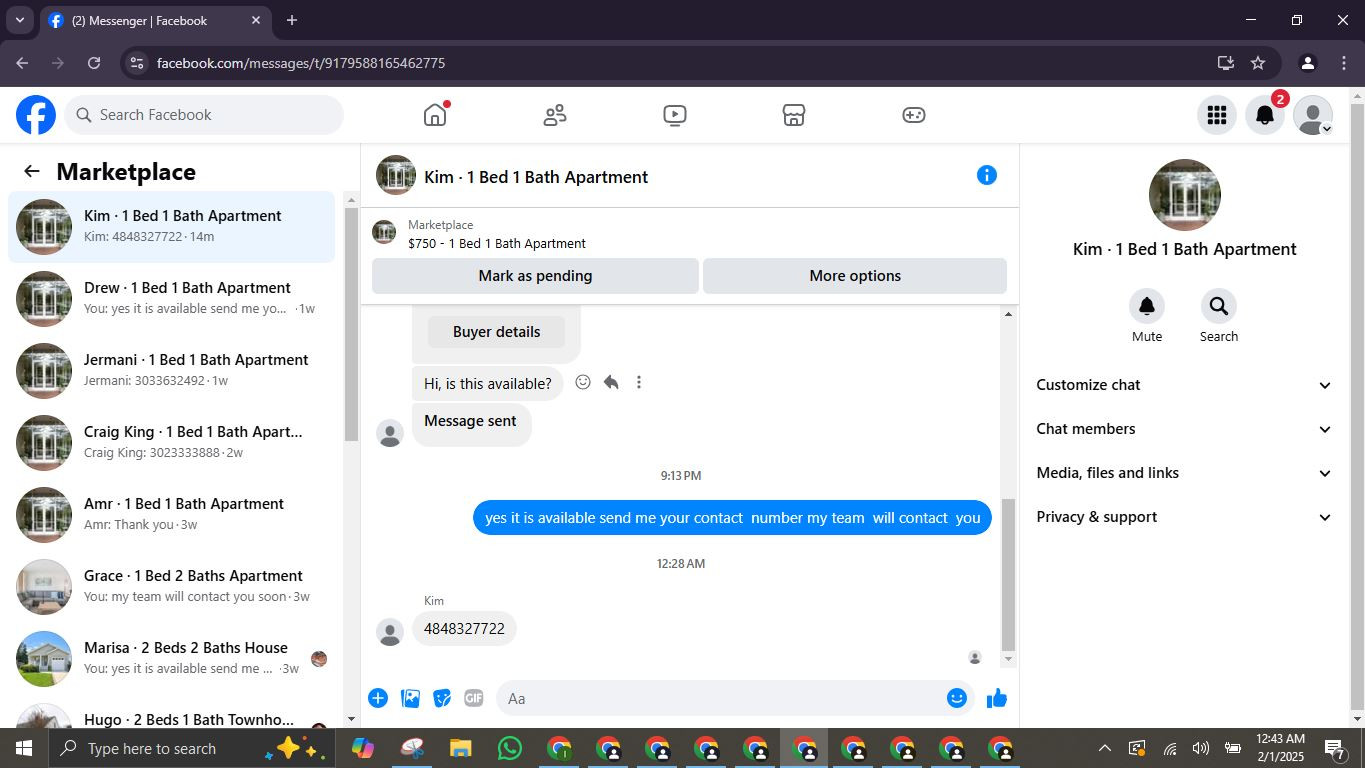Click the browser address bar URL
1365x768 pixels.
pos(301,63)
